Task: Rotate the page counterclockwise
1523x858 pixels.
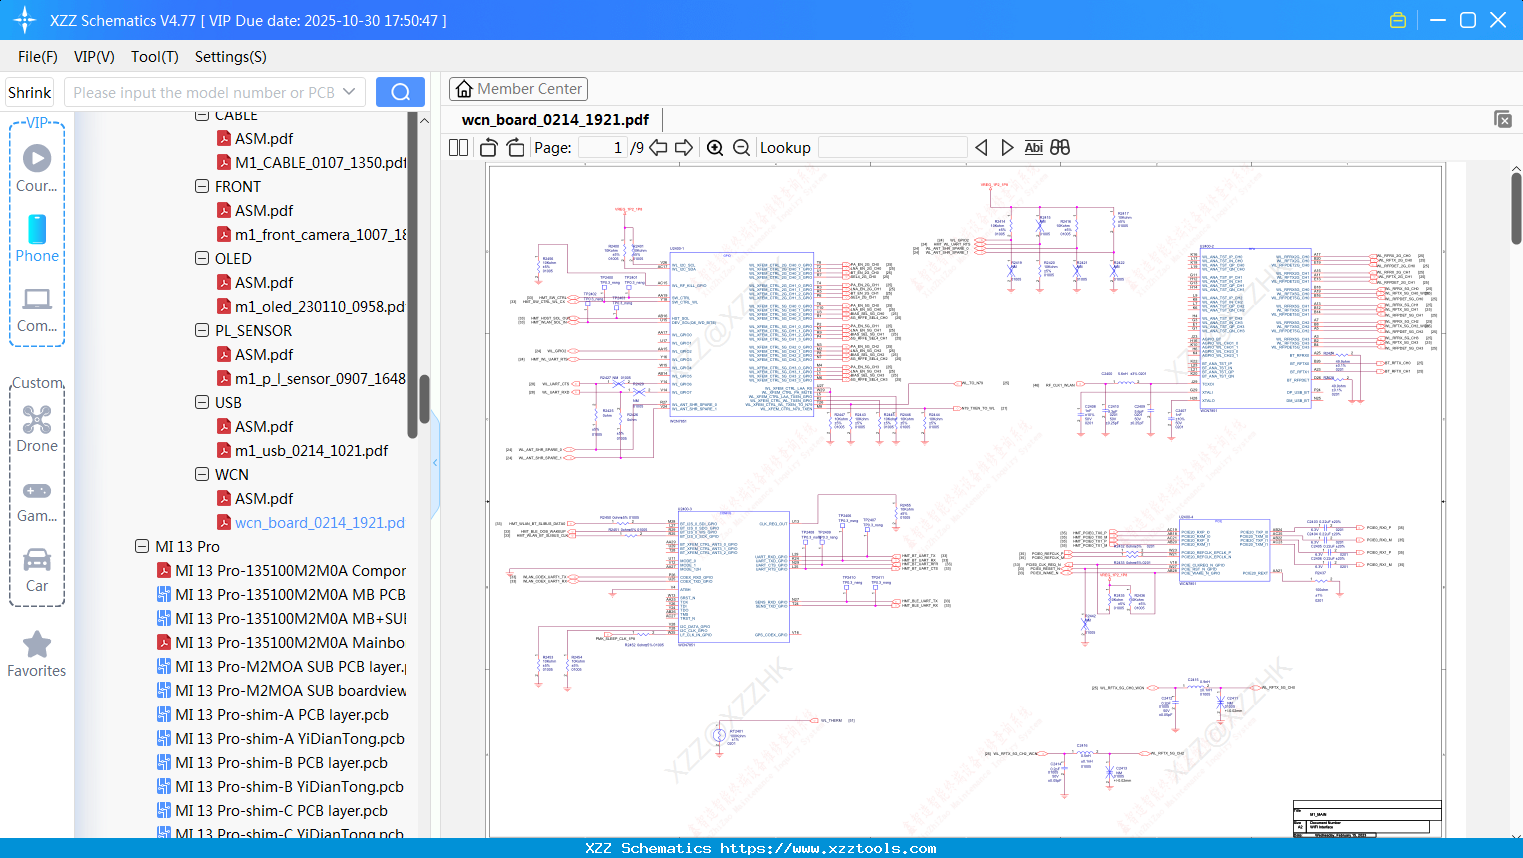Action: (x=487, y=147)
